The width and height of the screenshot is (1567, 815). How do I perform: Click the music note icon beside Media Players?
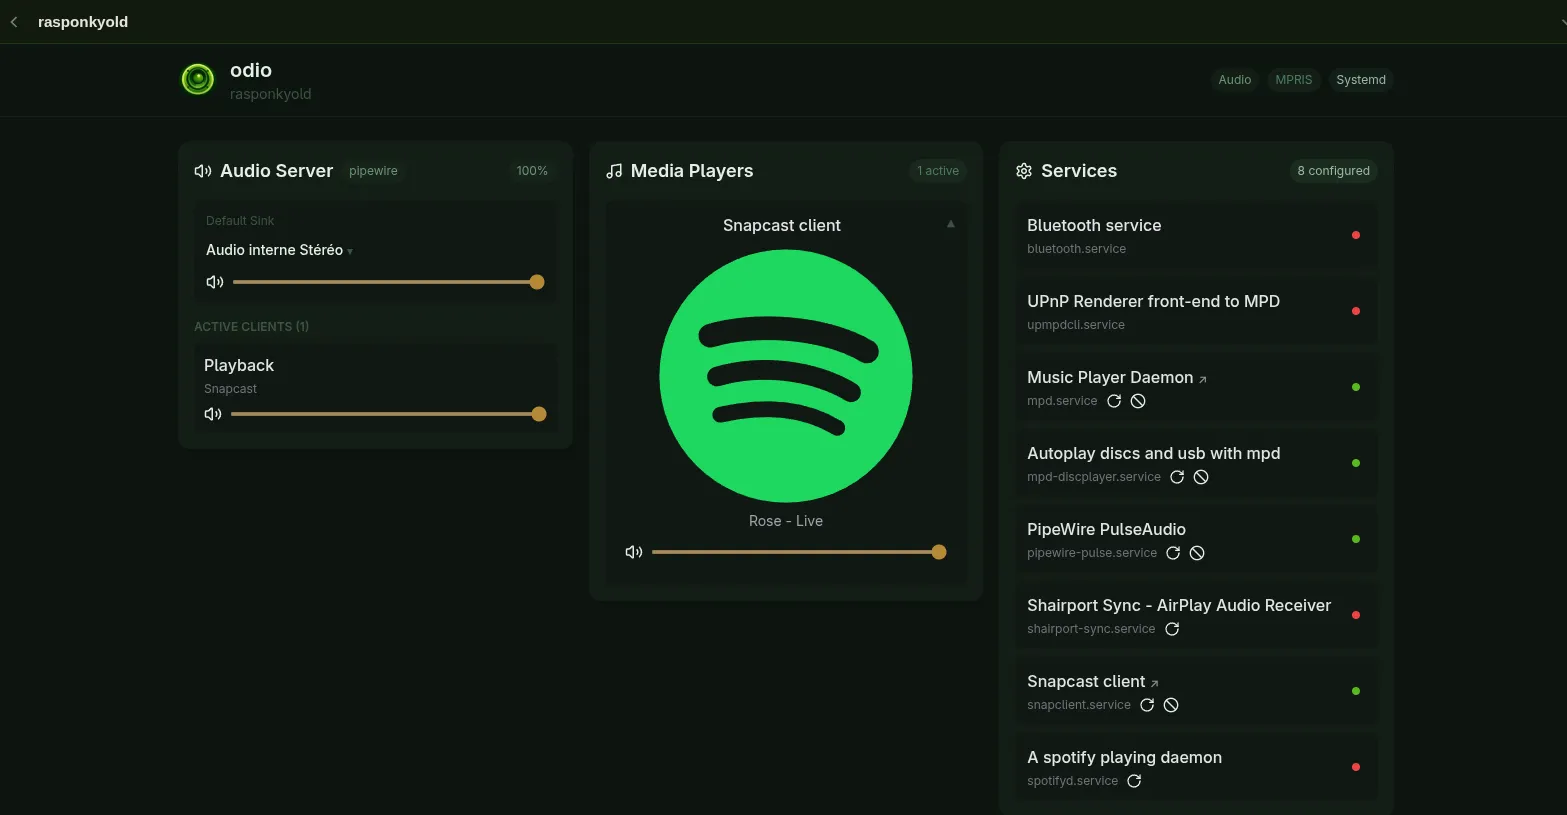pos(614,171)
